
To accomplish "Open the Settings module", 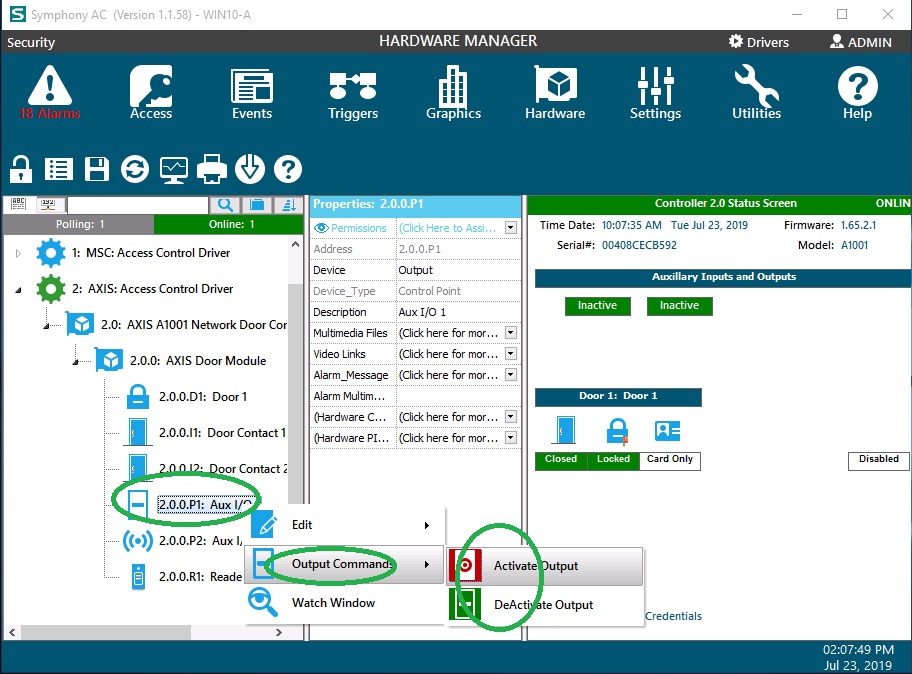I will (x=656, y=92).
